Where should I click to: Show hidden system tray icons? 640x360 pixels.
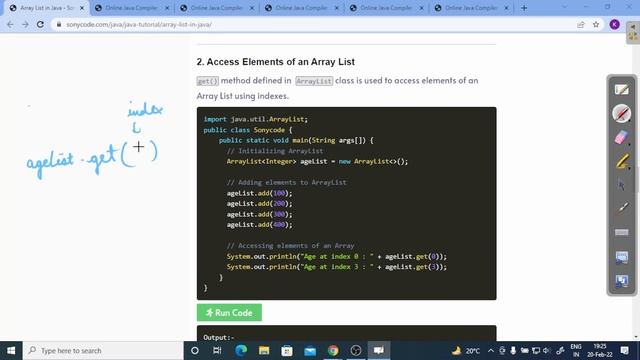click(x=491, y=351)
